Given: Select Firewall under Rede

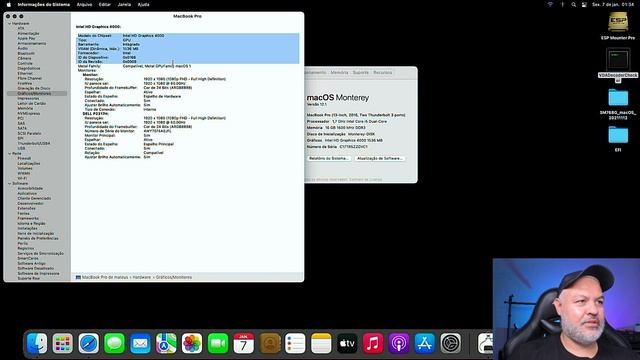Looking at the screenshot, I should tap(24, 158).
